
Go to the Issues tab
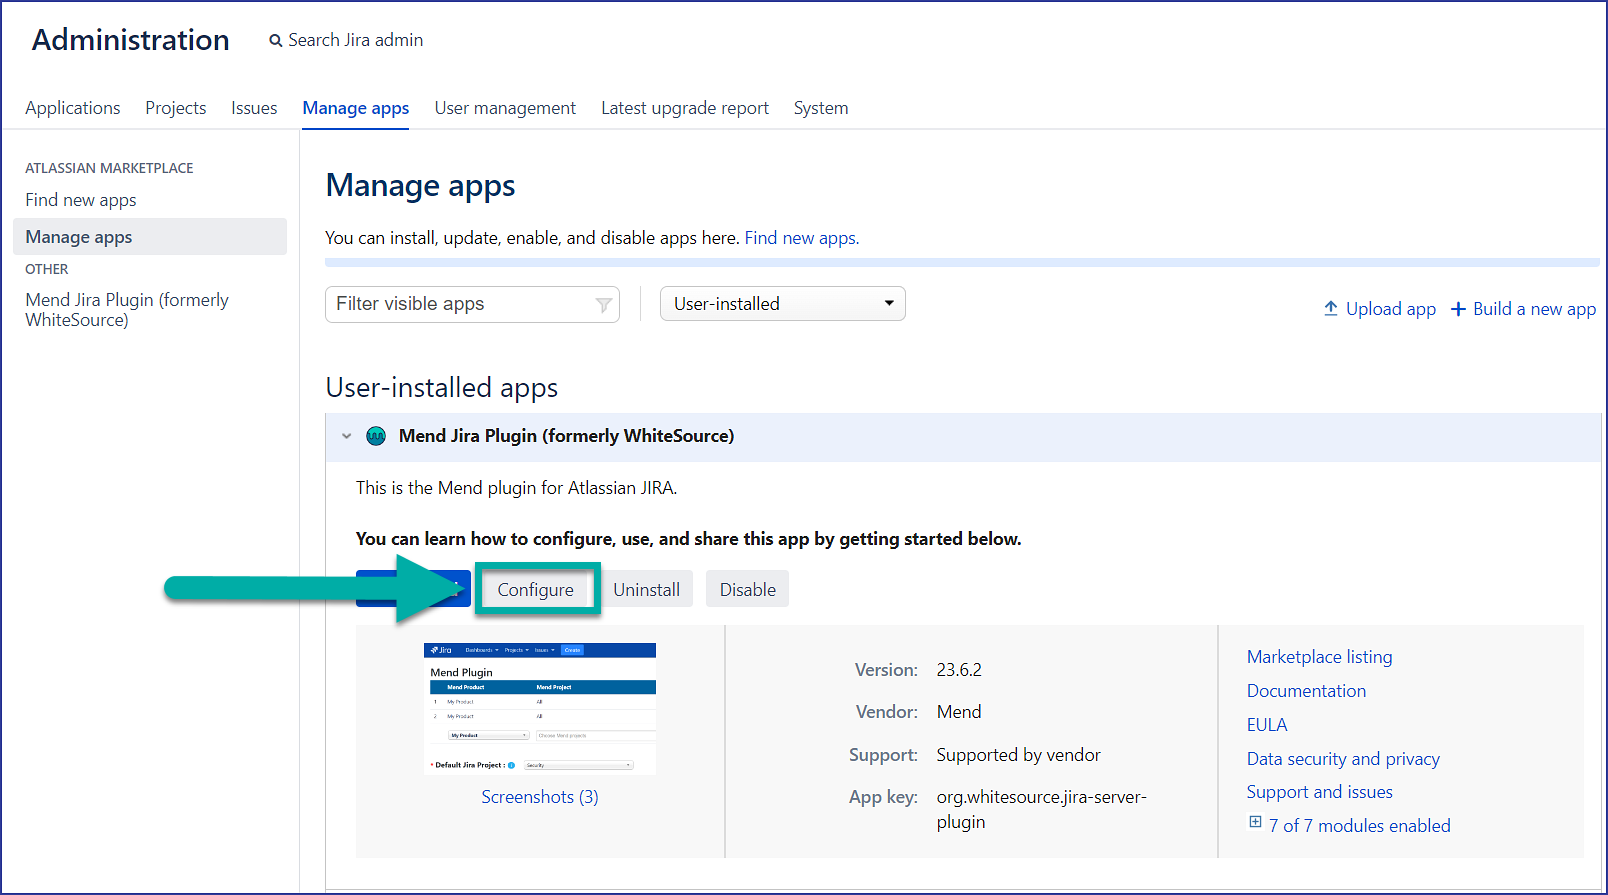tap(254, 108)
